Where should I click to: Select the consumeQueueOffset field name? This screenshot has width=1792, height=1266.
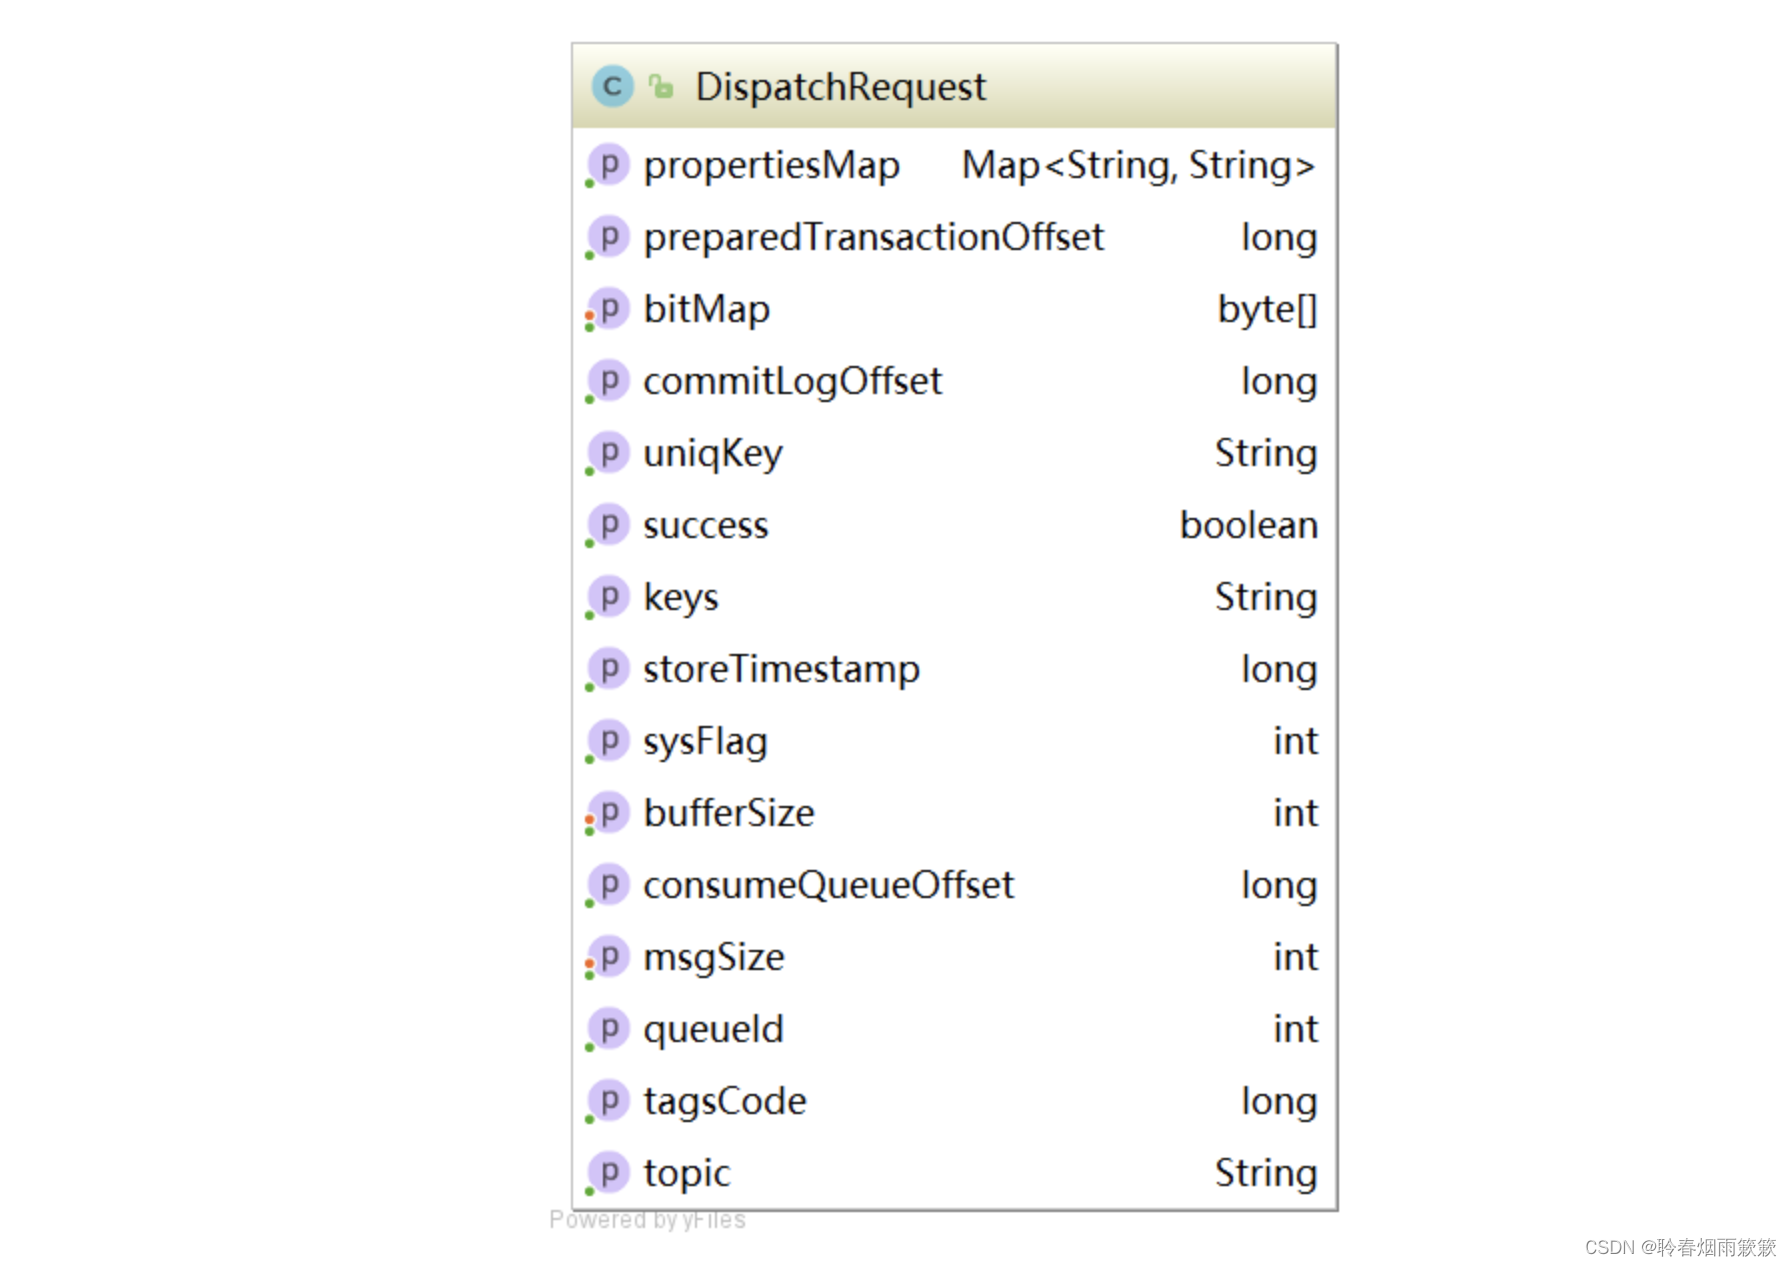click(829, 885)
